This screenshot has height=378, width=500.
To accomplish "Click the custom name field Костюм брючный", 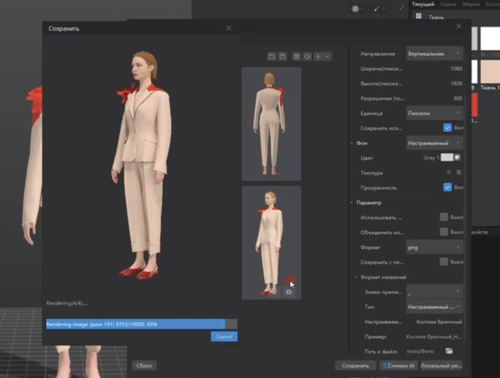I will point(439,322).
